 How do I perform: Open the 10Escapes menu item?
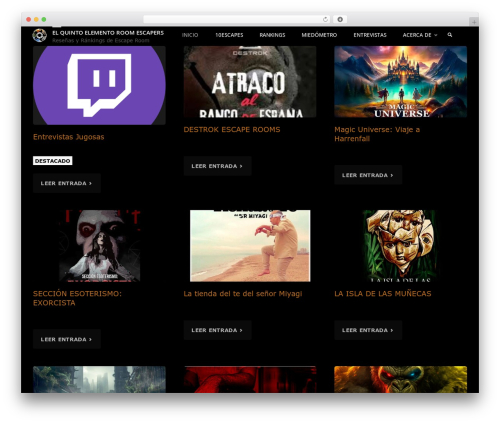point(229,35)
